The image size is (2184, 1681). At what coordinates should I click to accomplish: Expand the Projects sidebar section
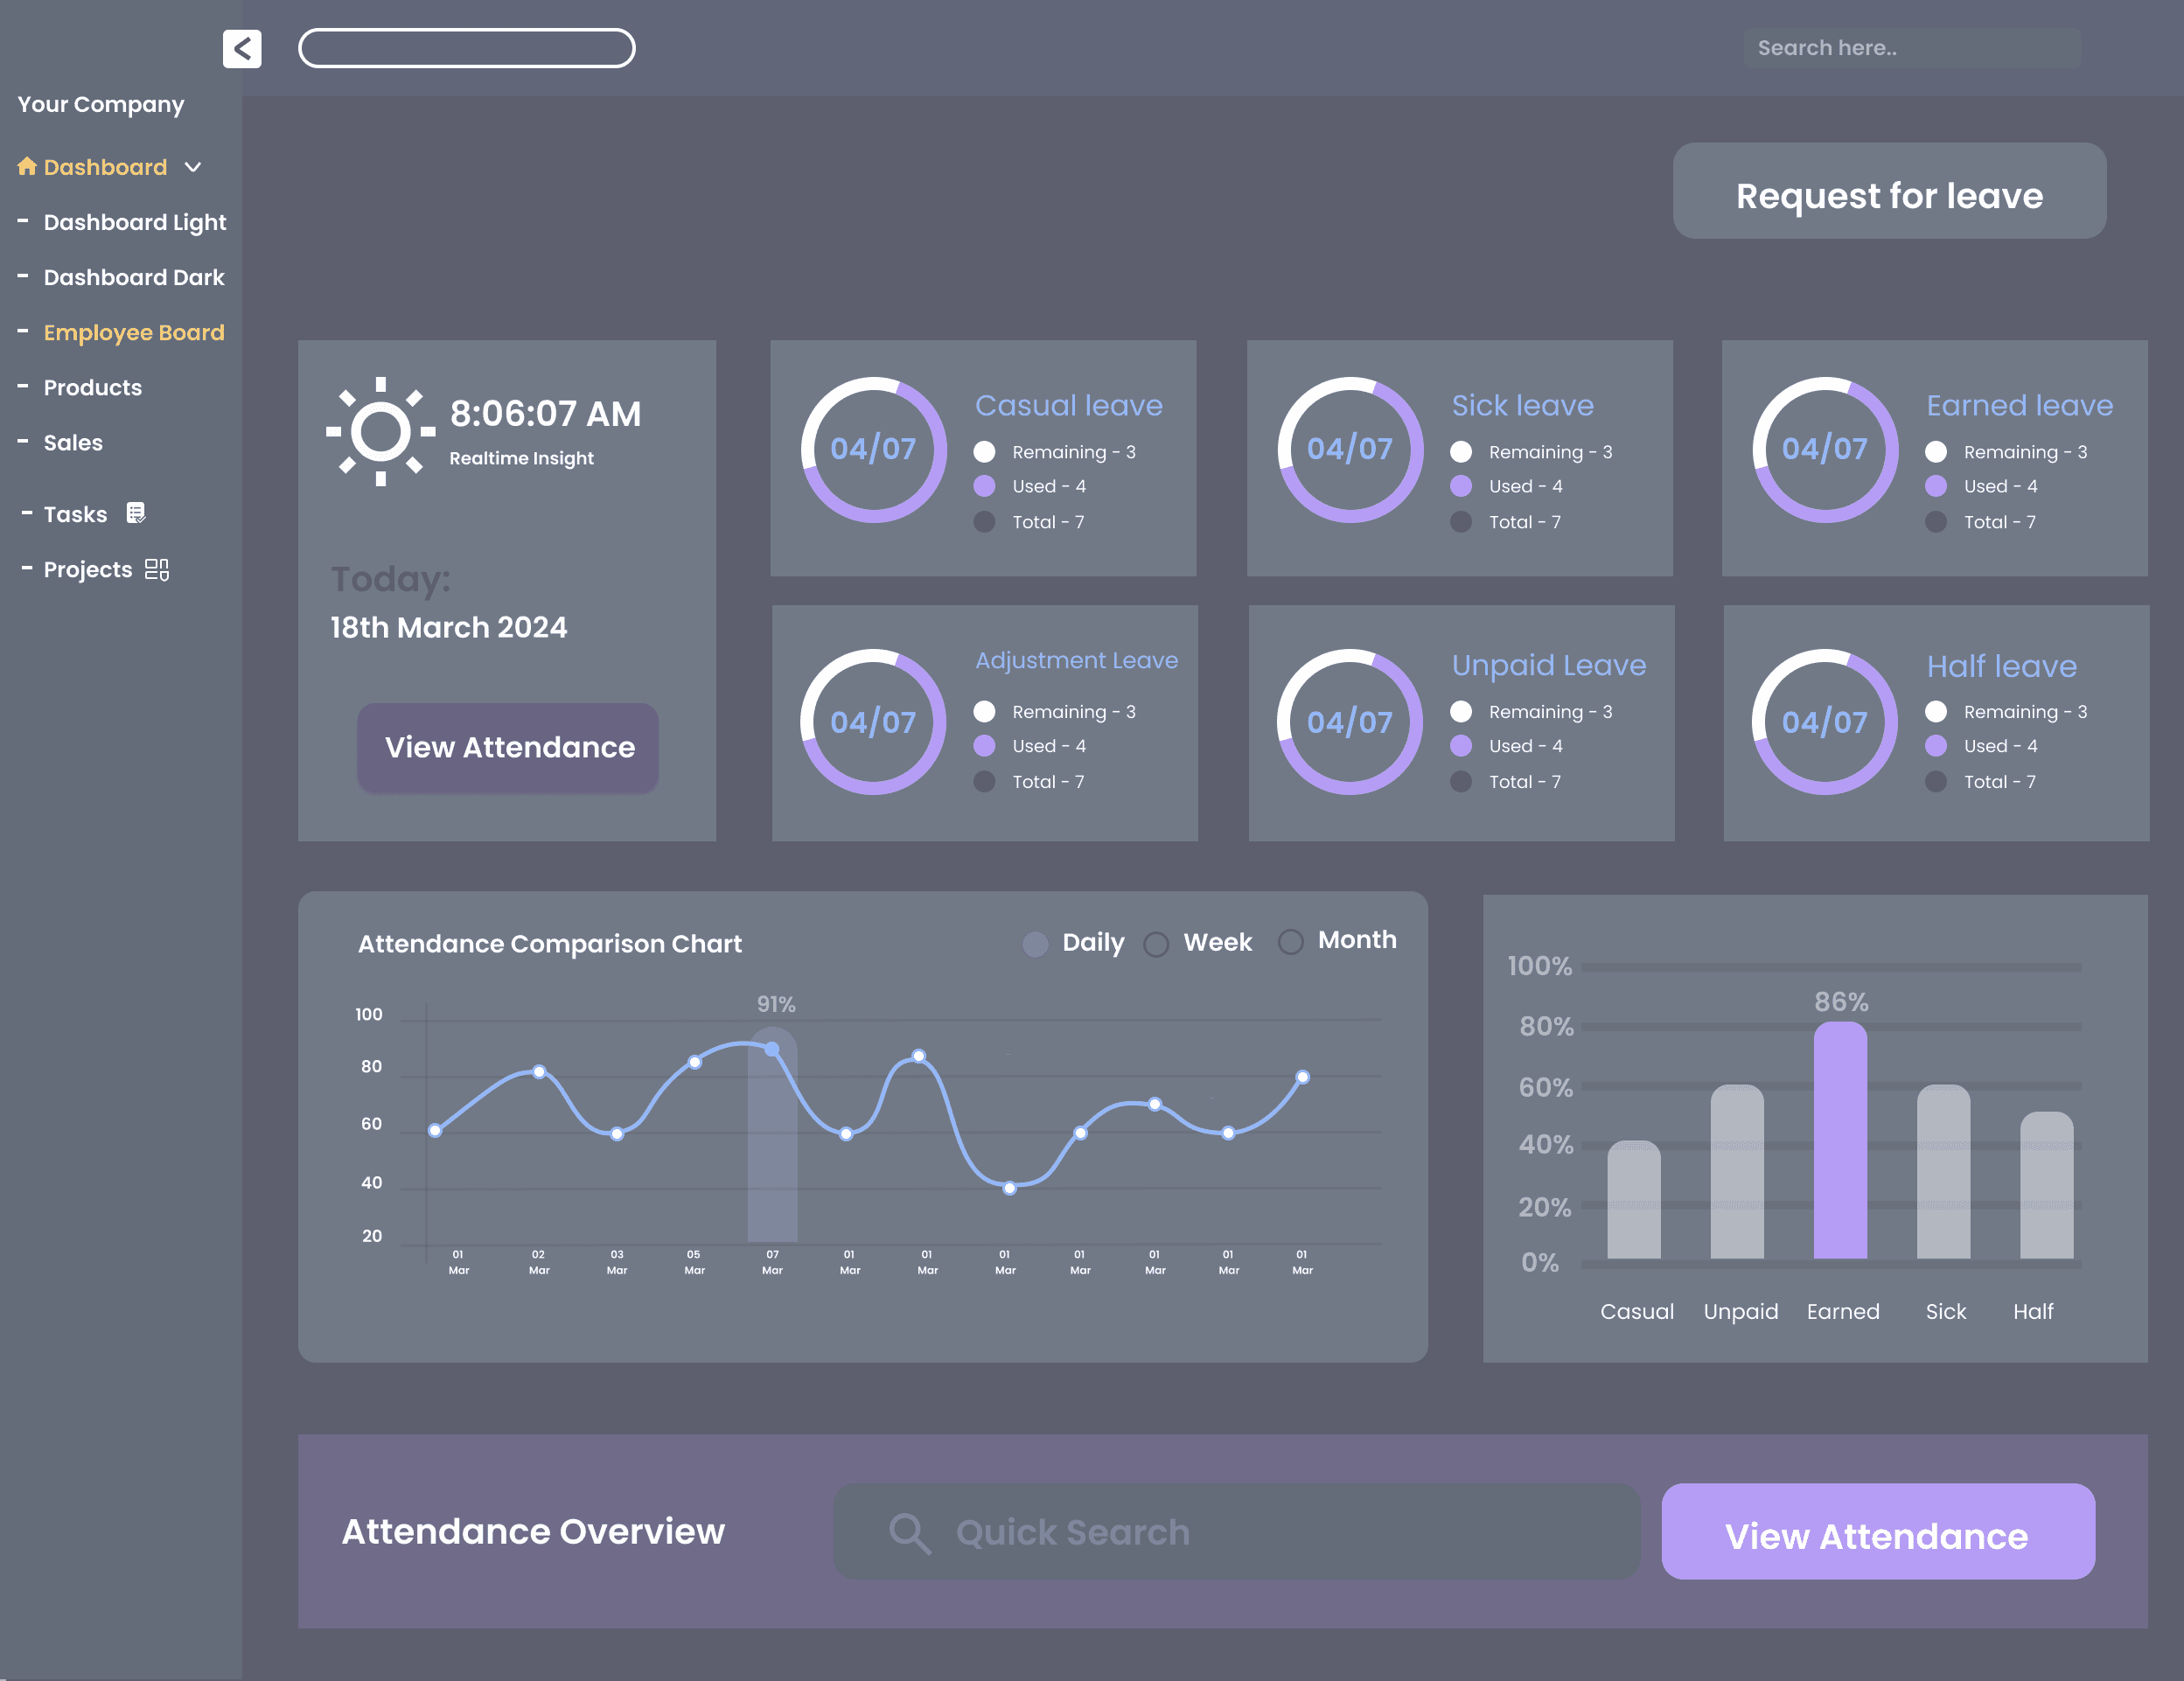tap(87, 569)
